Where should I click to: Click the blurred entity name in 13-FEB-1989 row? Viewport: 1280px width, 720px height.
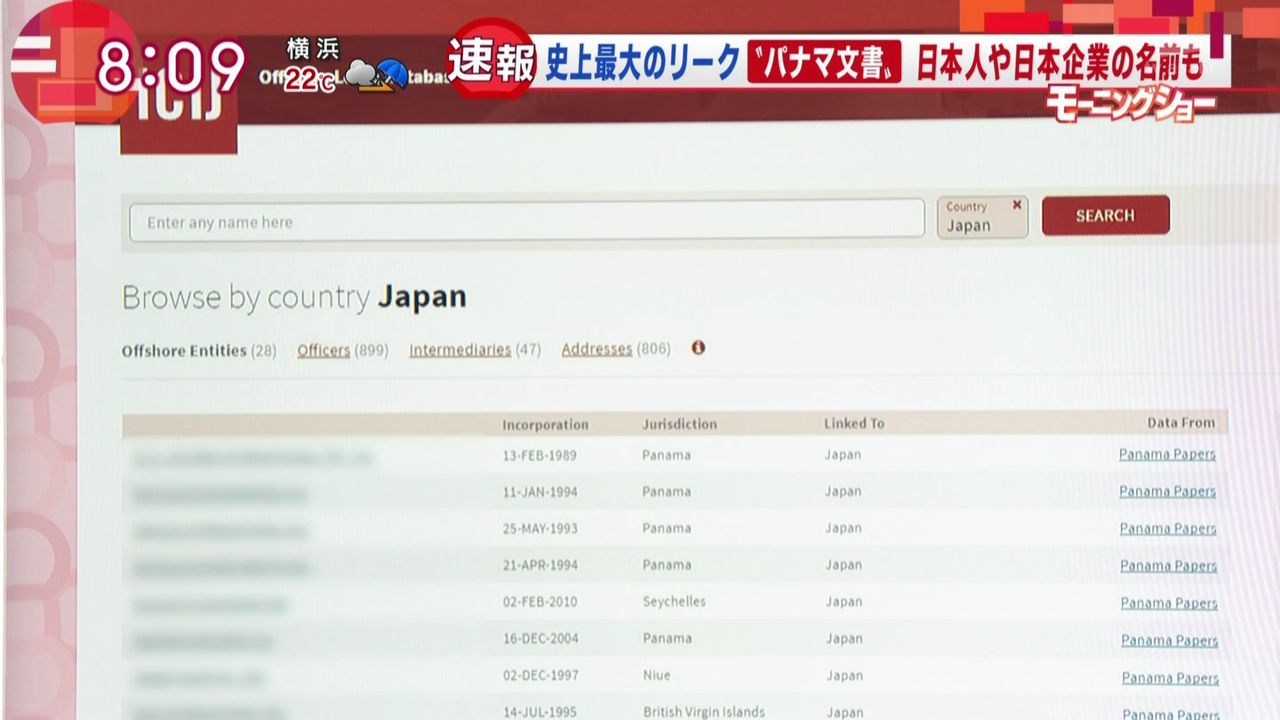252,458
